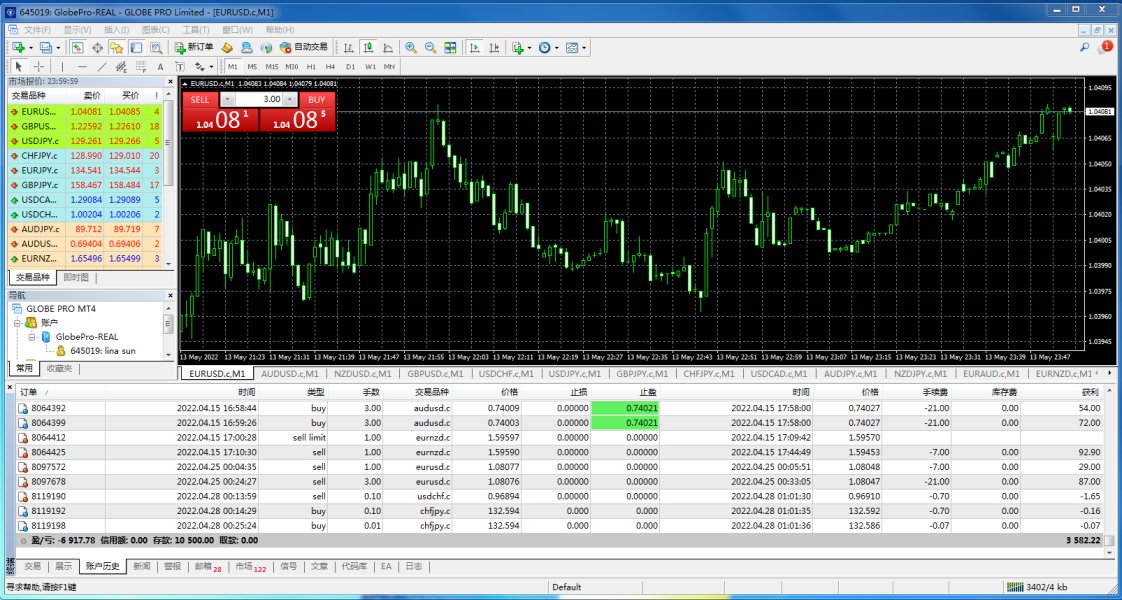Switch chart to line chart icon

tap(388, 47)
